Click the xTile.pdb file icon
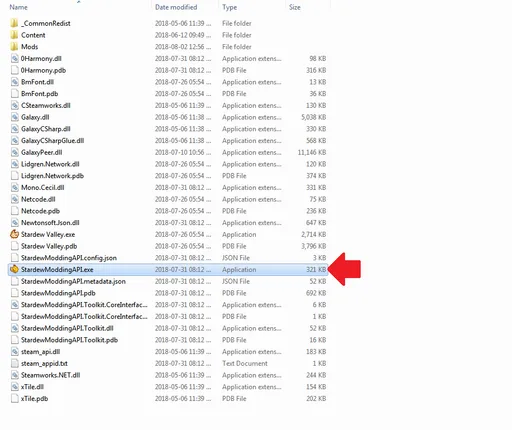Screen dimensions: 512x430 (14, 399)
